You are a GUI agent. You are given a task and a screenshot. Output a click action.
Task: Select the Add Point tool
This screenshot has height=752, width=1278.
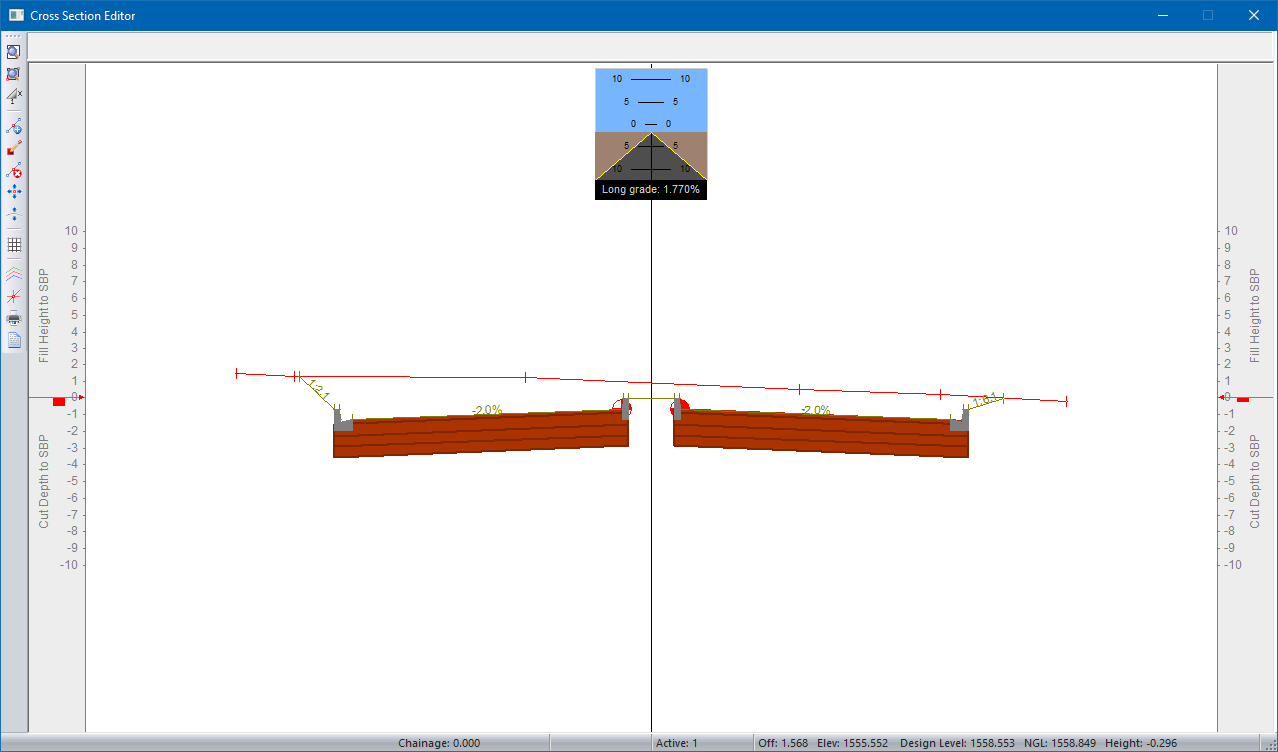(x=14, y=127)
